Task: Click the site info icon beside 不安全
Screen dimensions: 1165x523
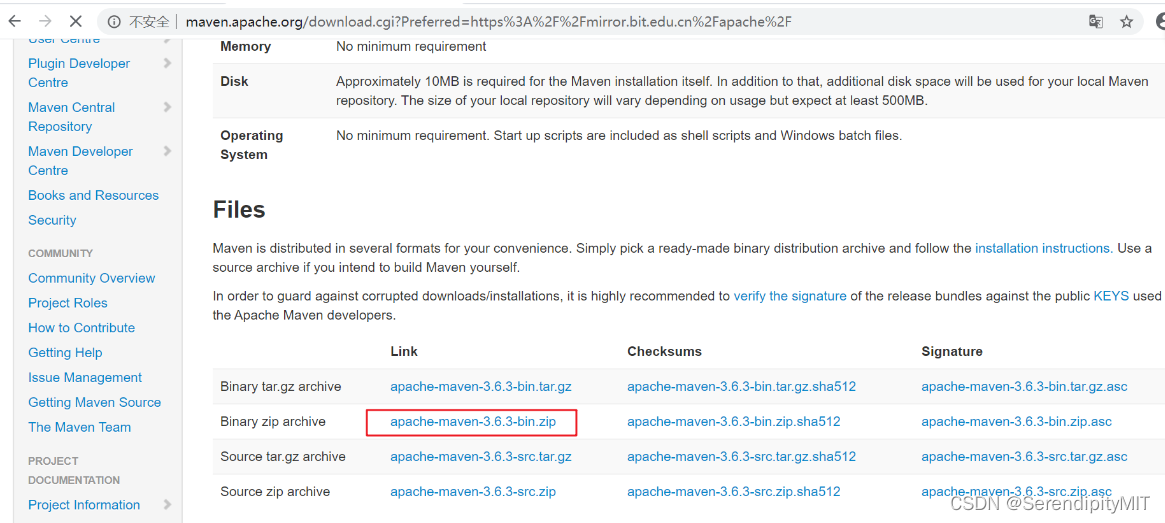Action: pos(113,22)
